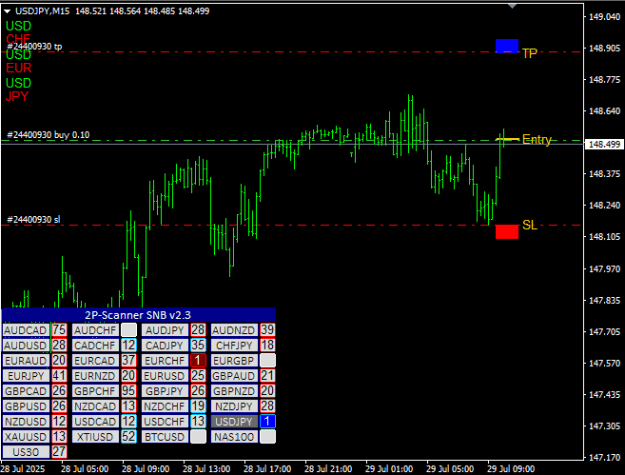Switch to XTIUSD oil chart
This screenshot has width=625, height=475.
click(95, 436)
